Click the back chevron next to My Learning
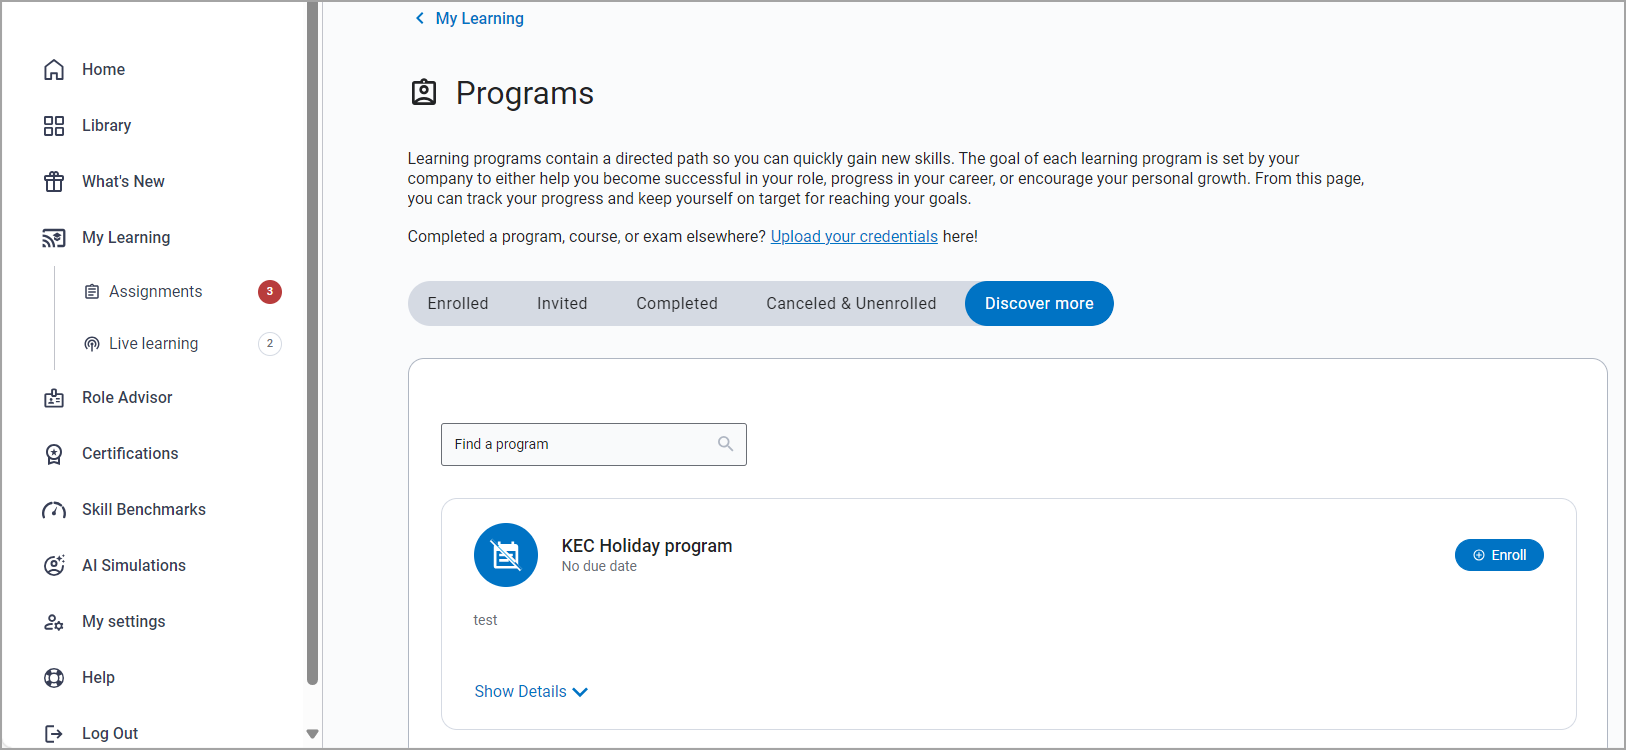Screen dimensions: 1626x750 click(x=420, y=17)
